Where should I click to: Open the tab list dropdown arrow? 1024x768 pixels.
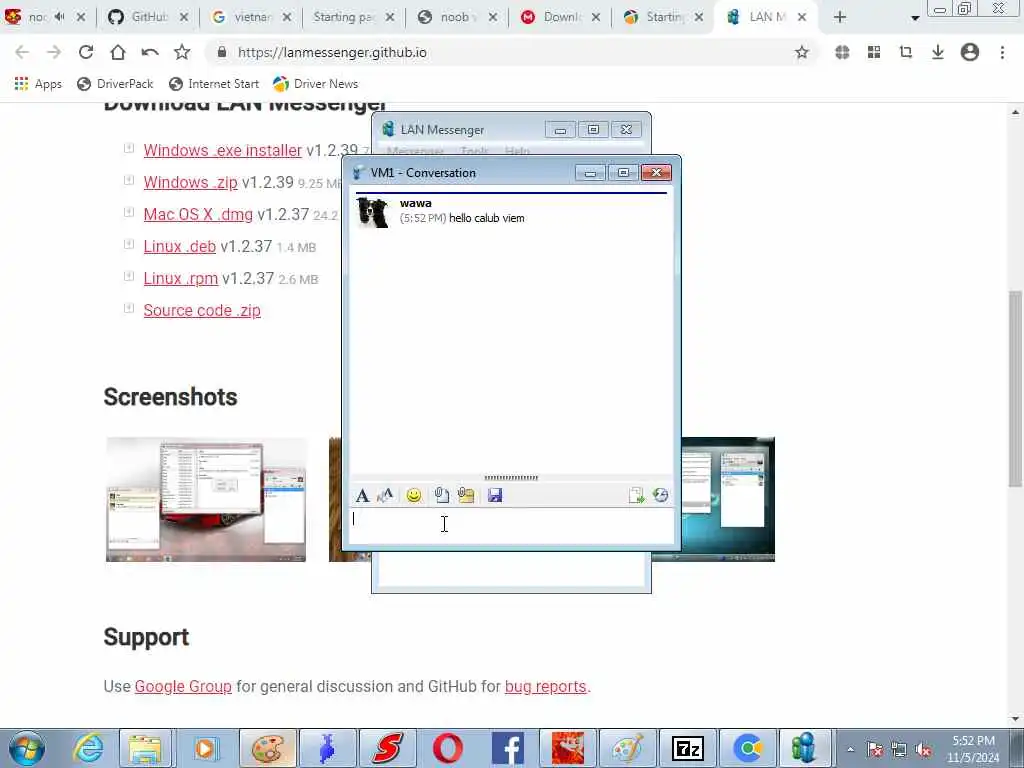point(915,18)
